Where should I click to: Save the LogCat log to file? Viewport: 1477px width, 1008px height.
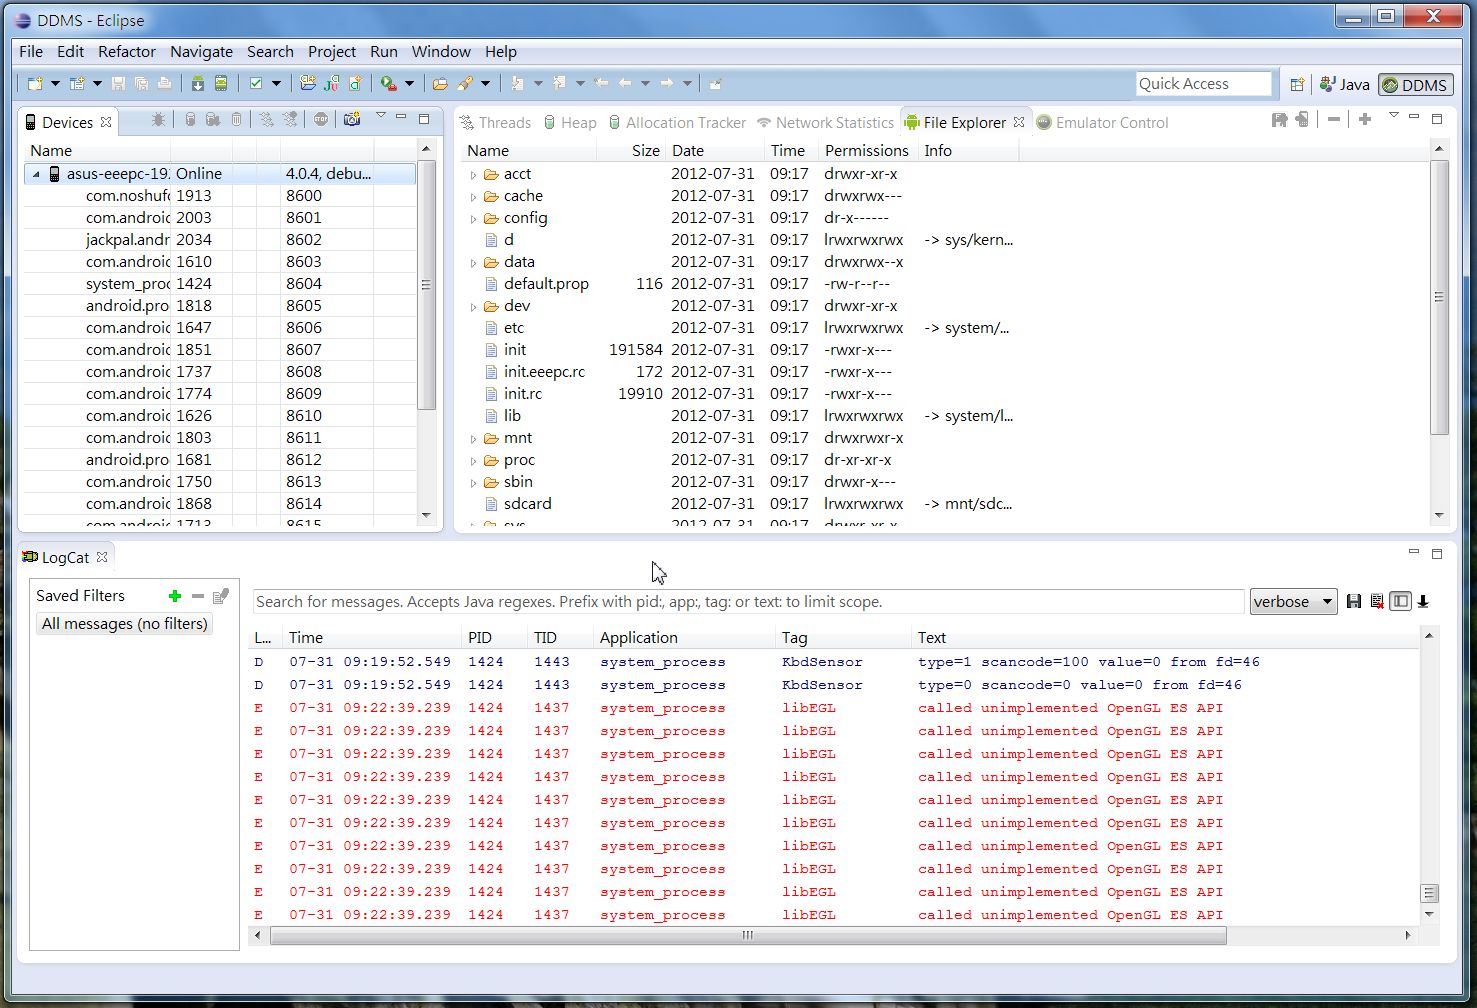[x=1354, y=601]
